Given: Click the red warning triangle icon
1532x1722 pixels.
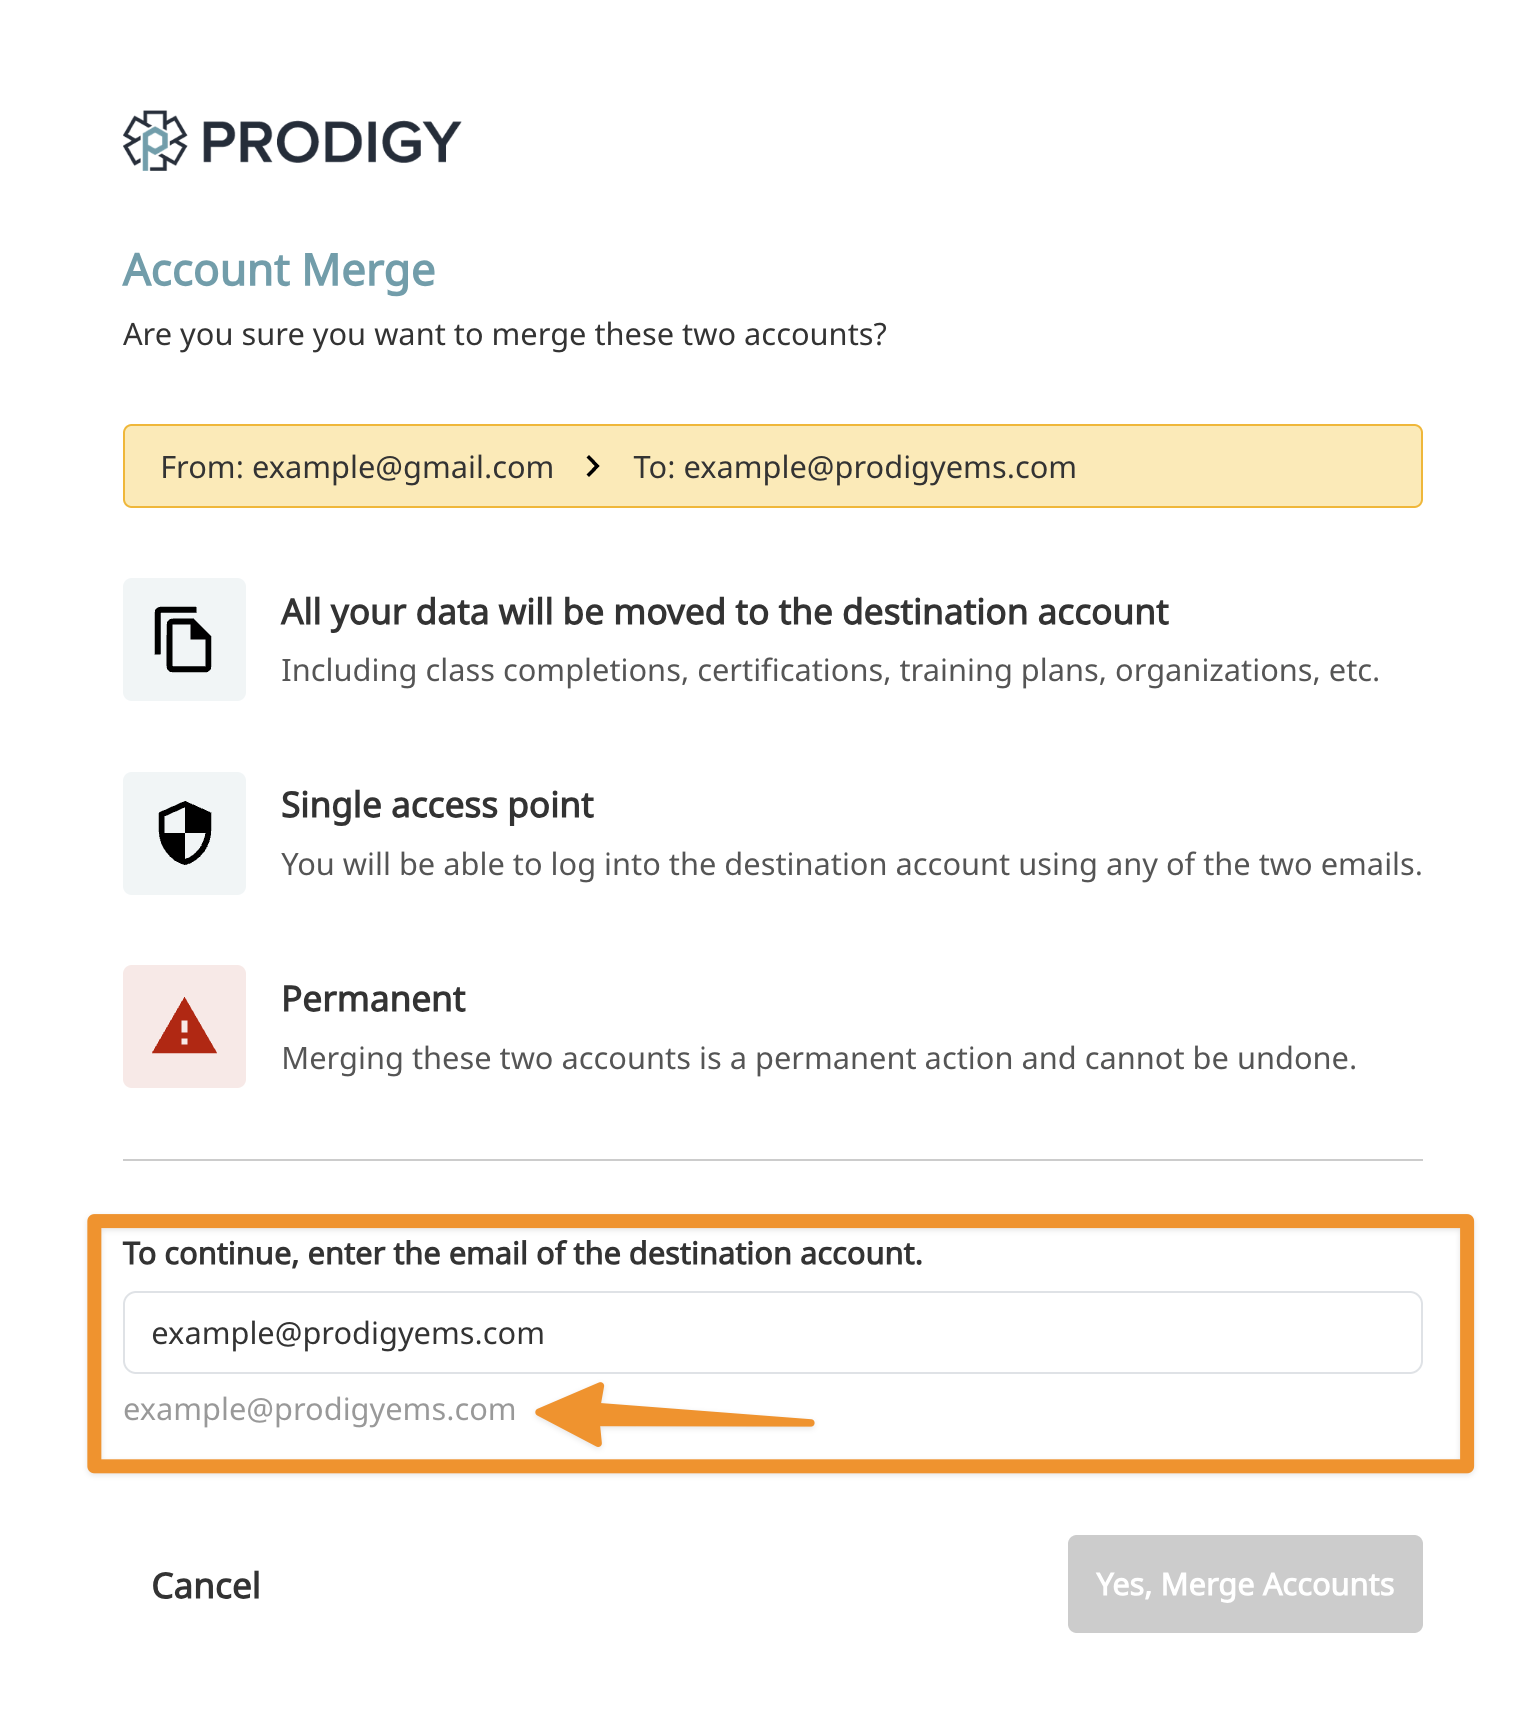Looking at the screenshot, I should [x=185, y=1027].
